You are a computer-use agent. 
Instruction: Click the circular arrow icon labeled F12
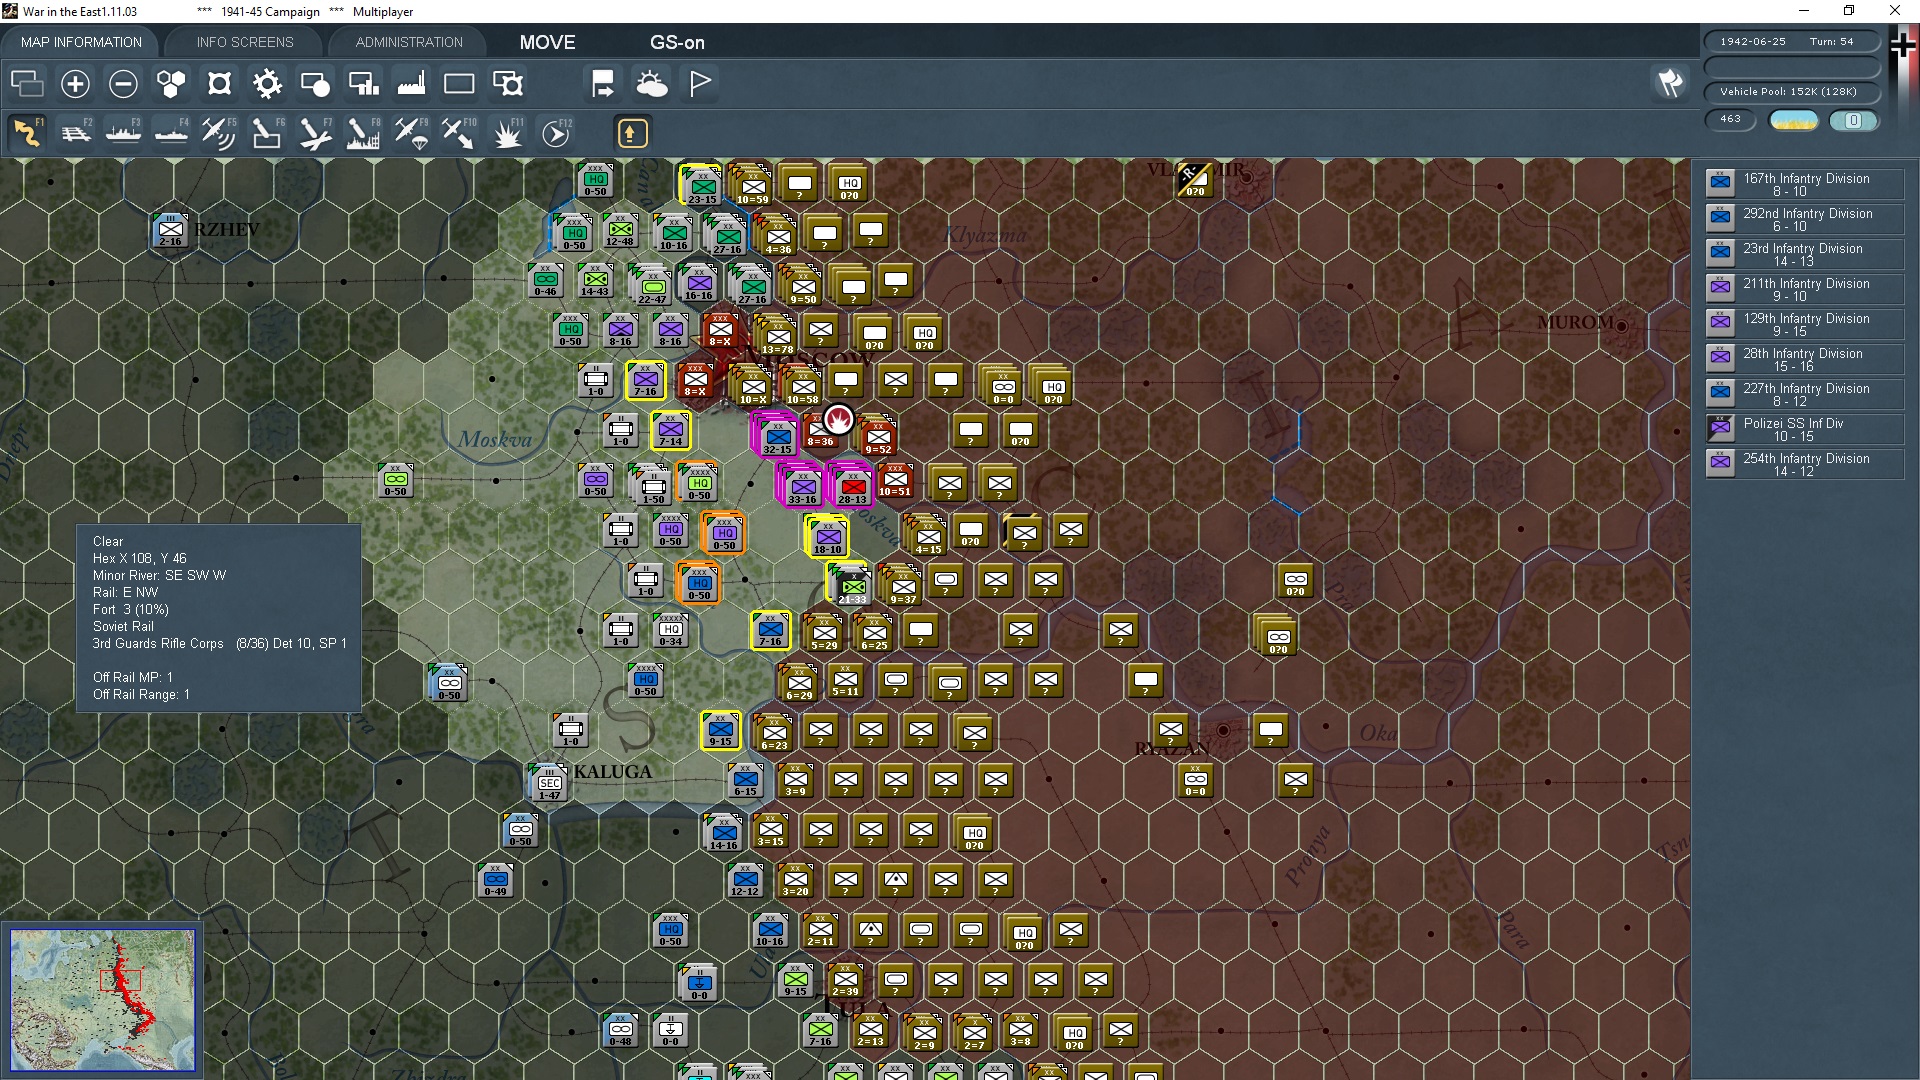point(556,133)
